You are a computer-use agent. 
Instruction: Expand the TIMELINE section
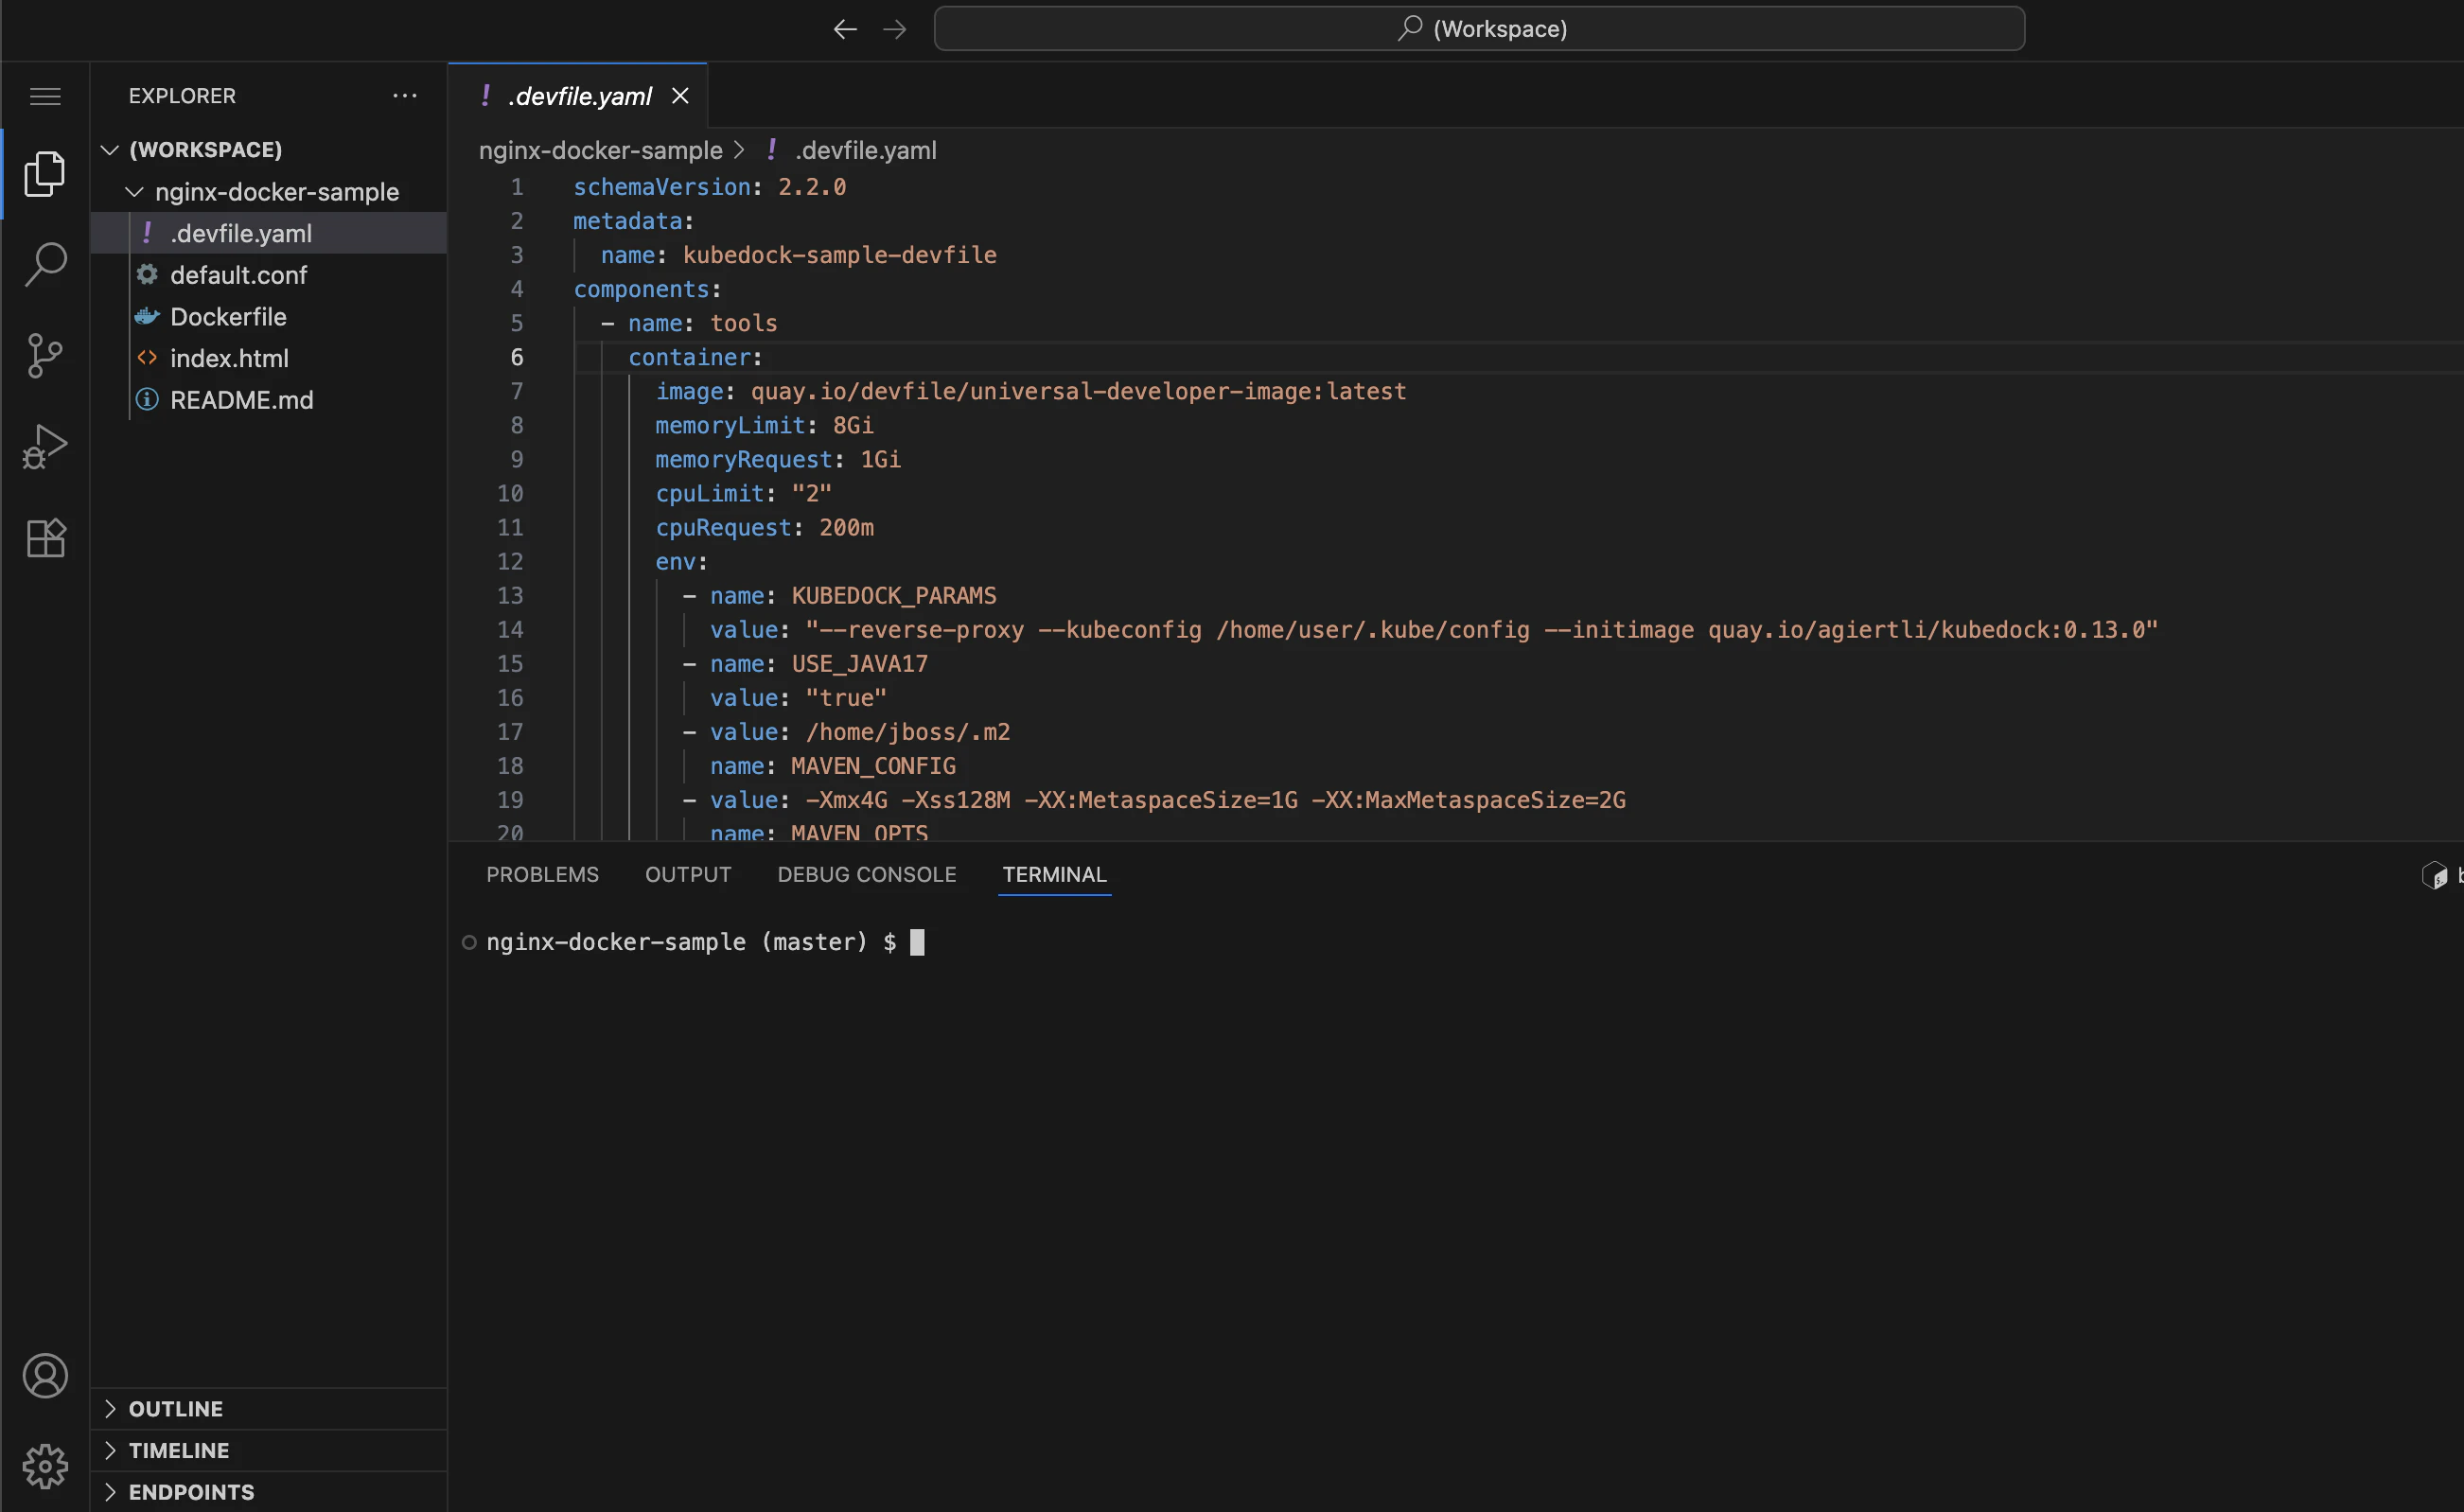(110, 1450)
